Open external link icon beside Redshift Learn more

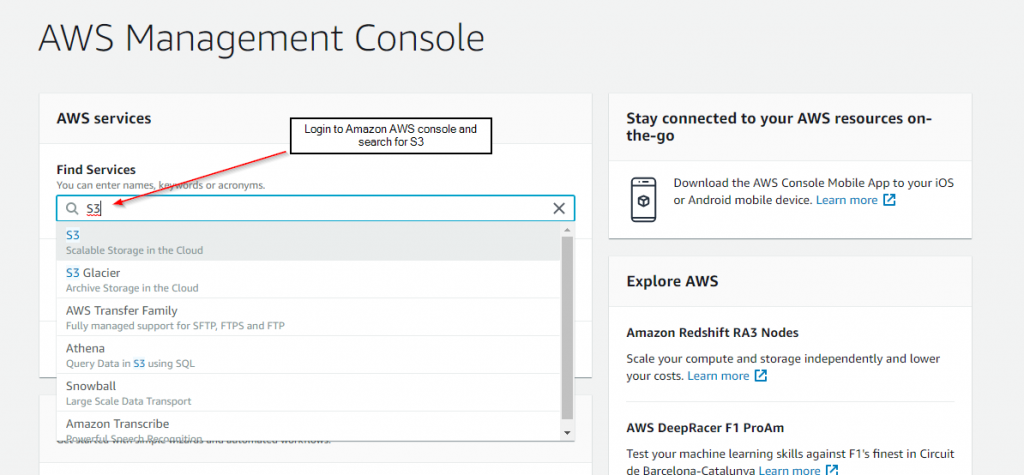760,376
